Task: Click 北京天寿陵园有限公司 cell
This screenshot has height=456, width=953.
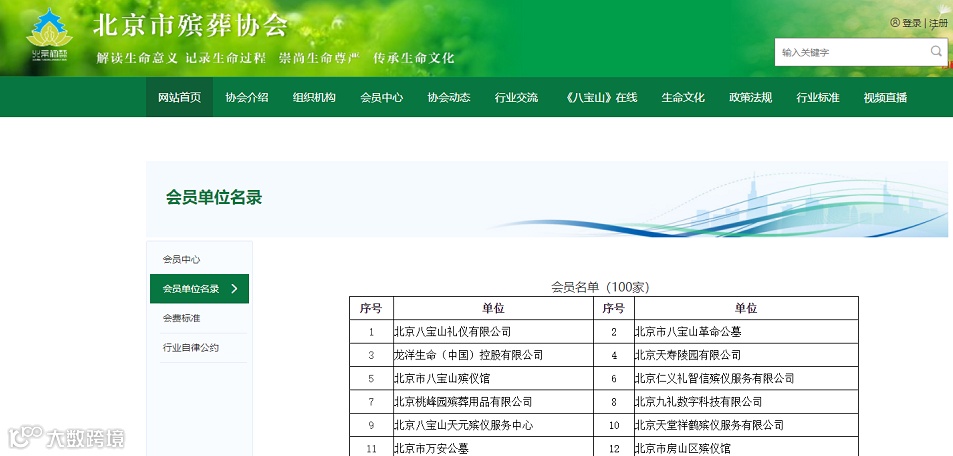Action: [x=746, y=355]
